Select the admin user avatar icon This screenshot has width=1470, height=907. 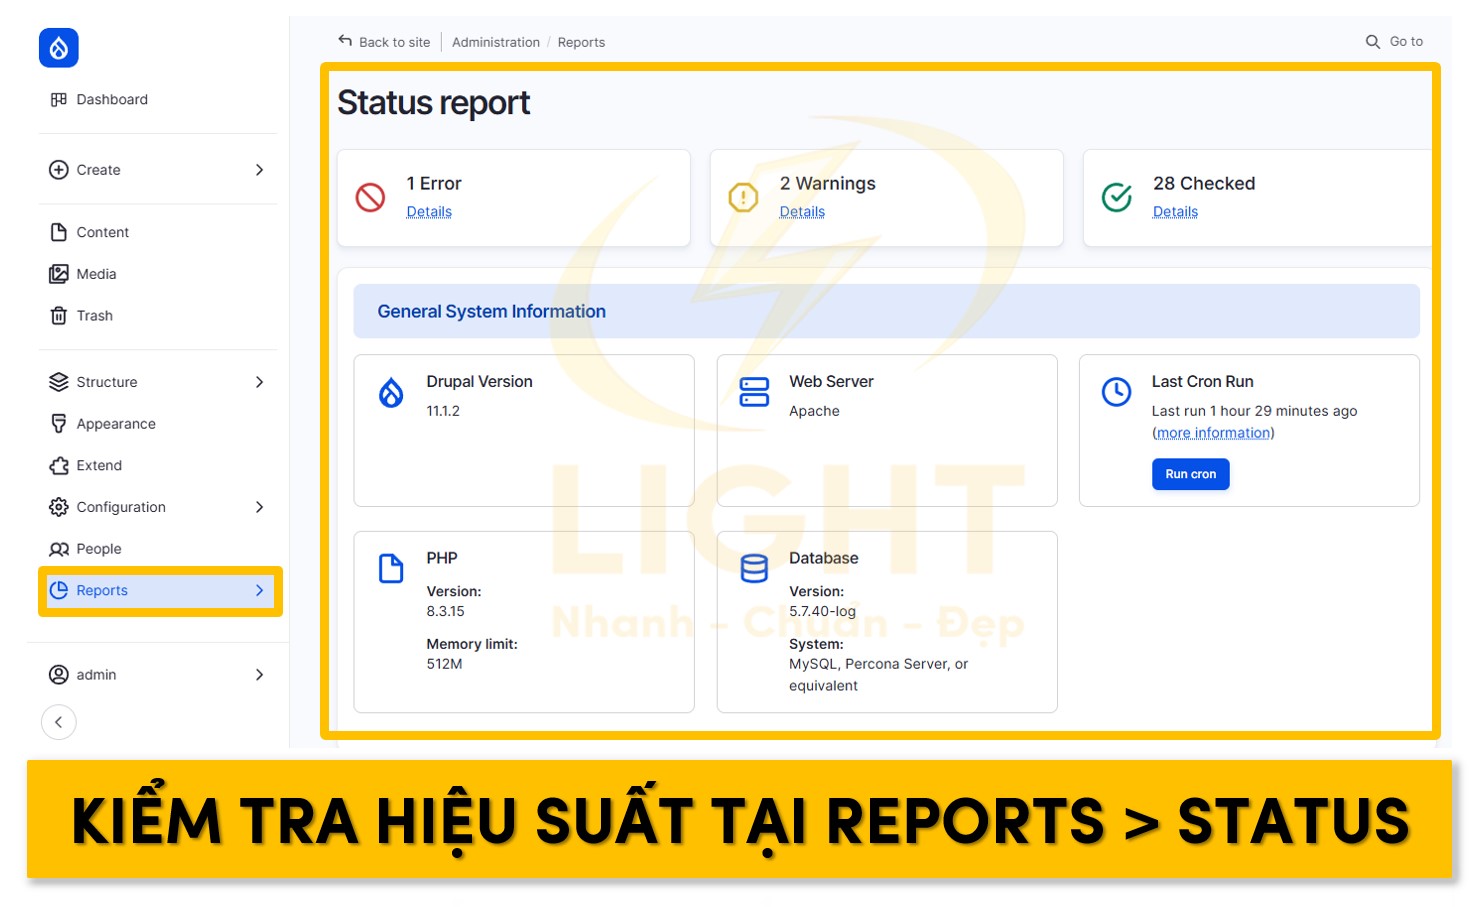pyautogui.click(x=59, y=675)
